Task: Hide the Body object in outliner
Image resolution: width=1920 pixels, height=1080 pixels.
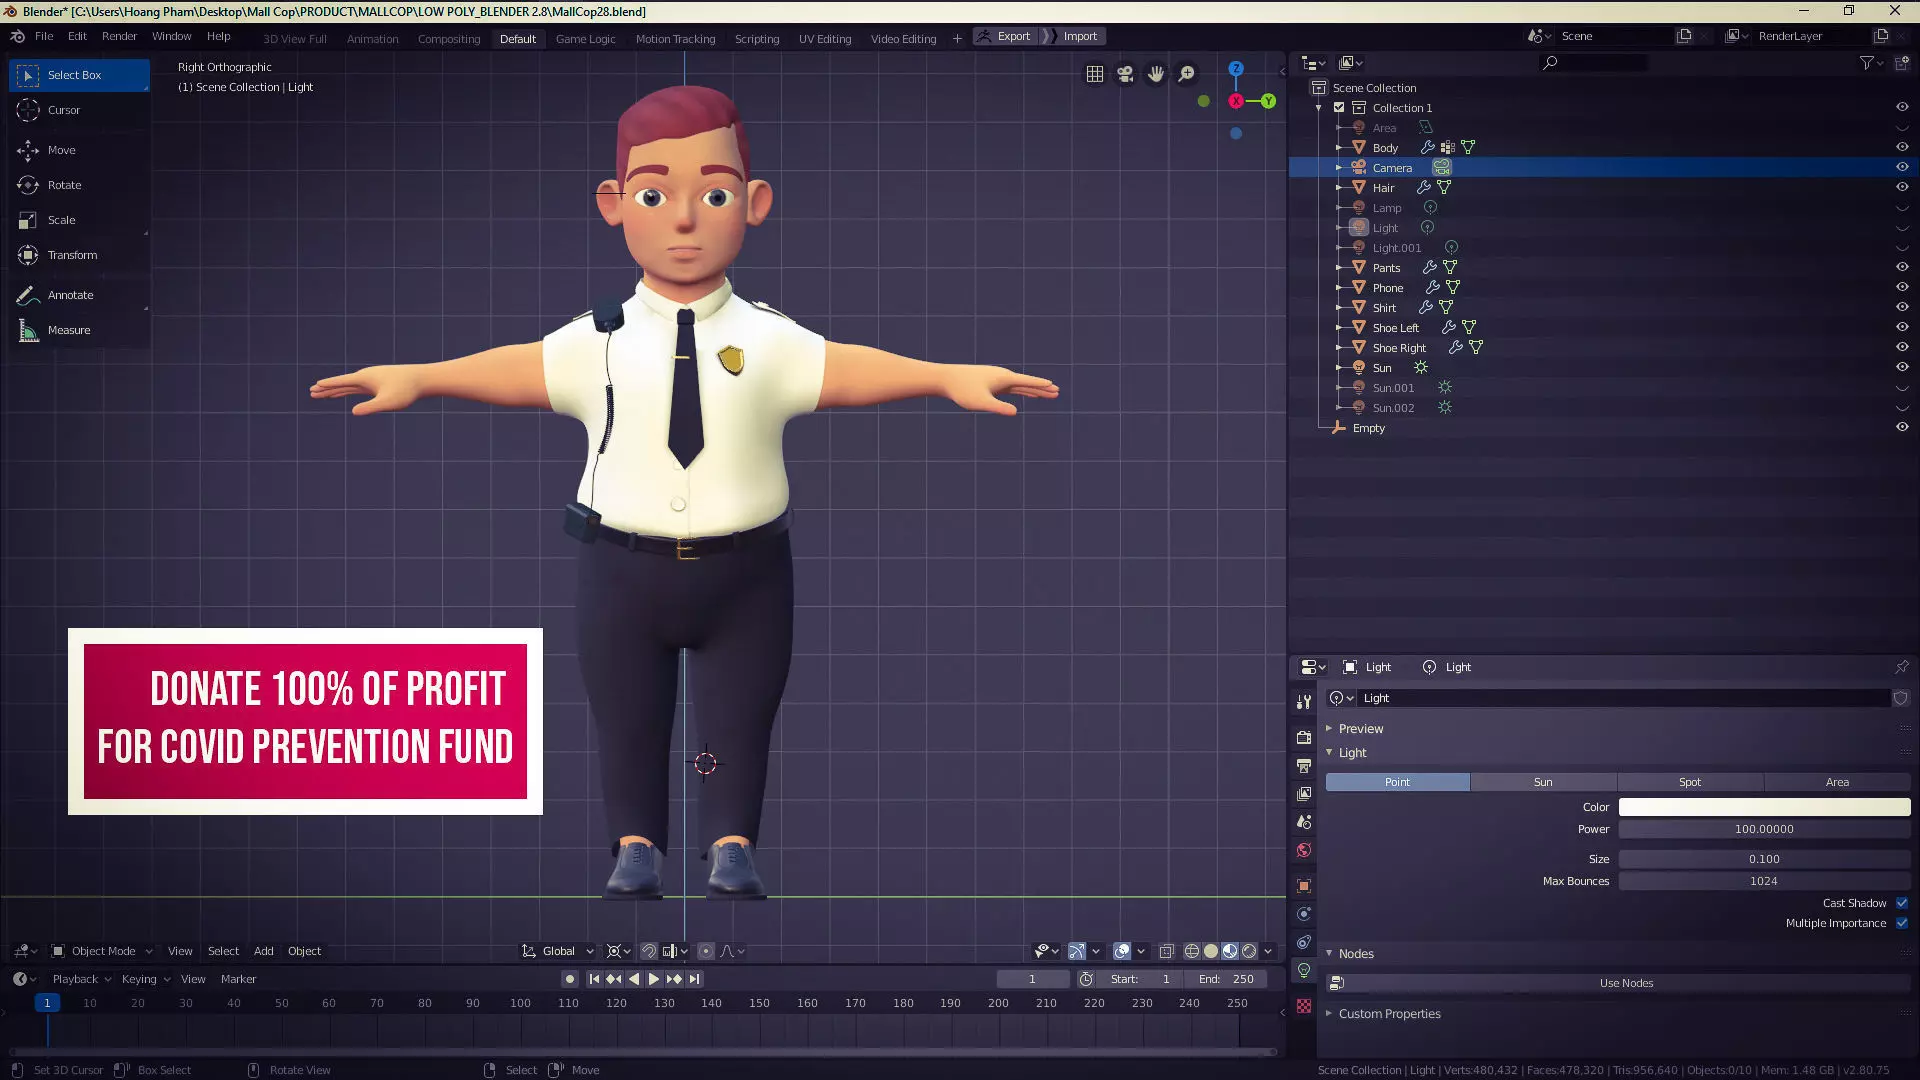Action: [1902, 147]
